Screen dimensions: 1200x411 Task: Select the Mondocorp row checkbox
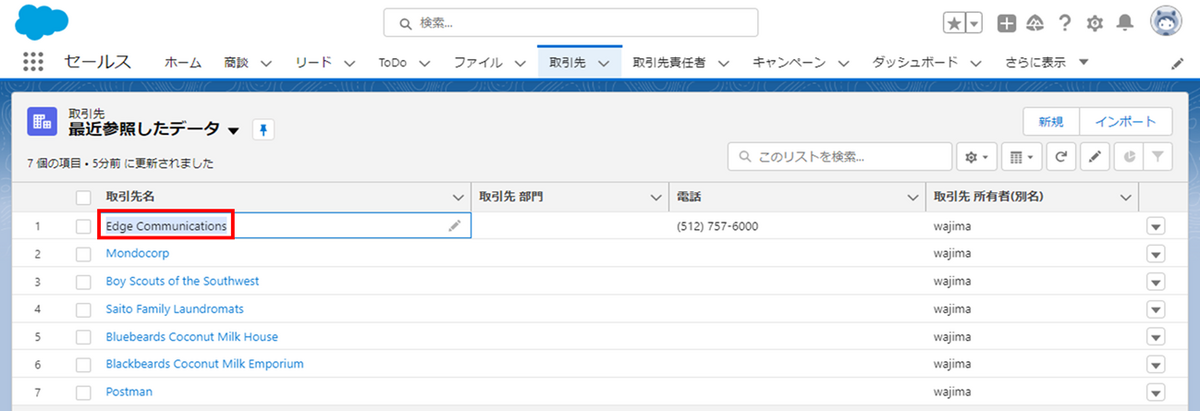(x=84, y=254)
